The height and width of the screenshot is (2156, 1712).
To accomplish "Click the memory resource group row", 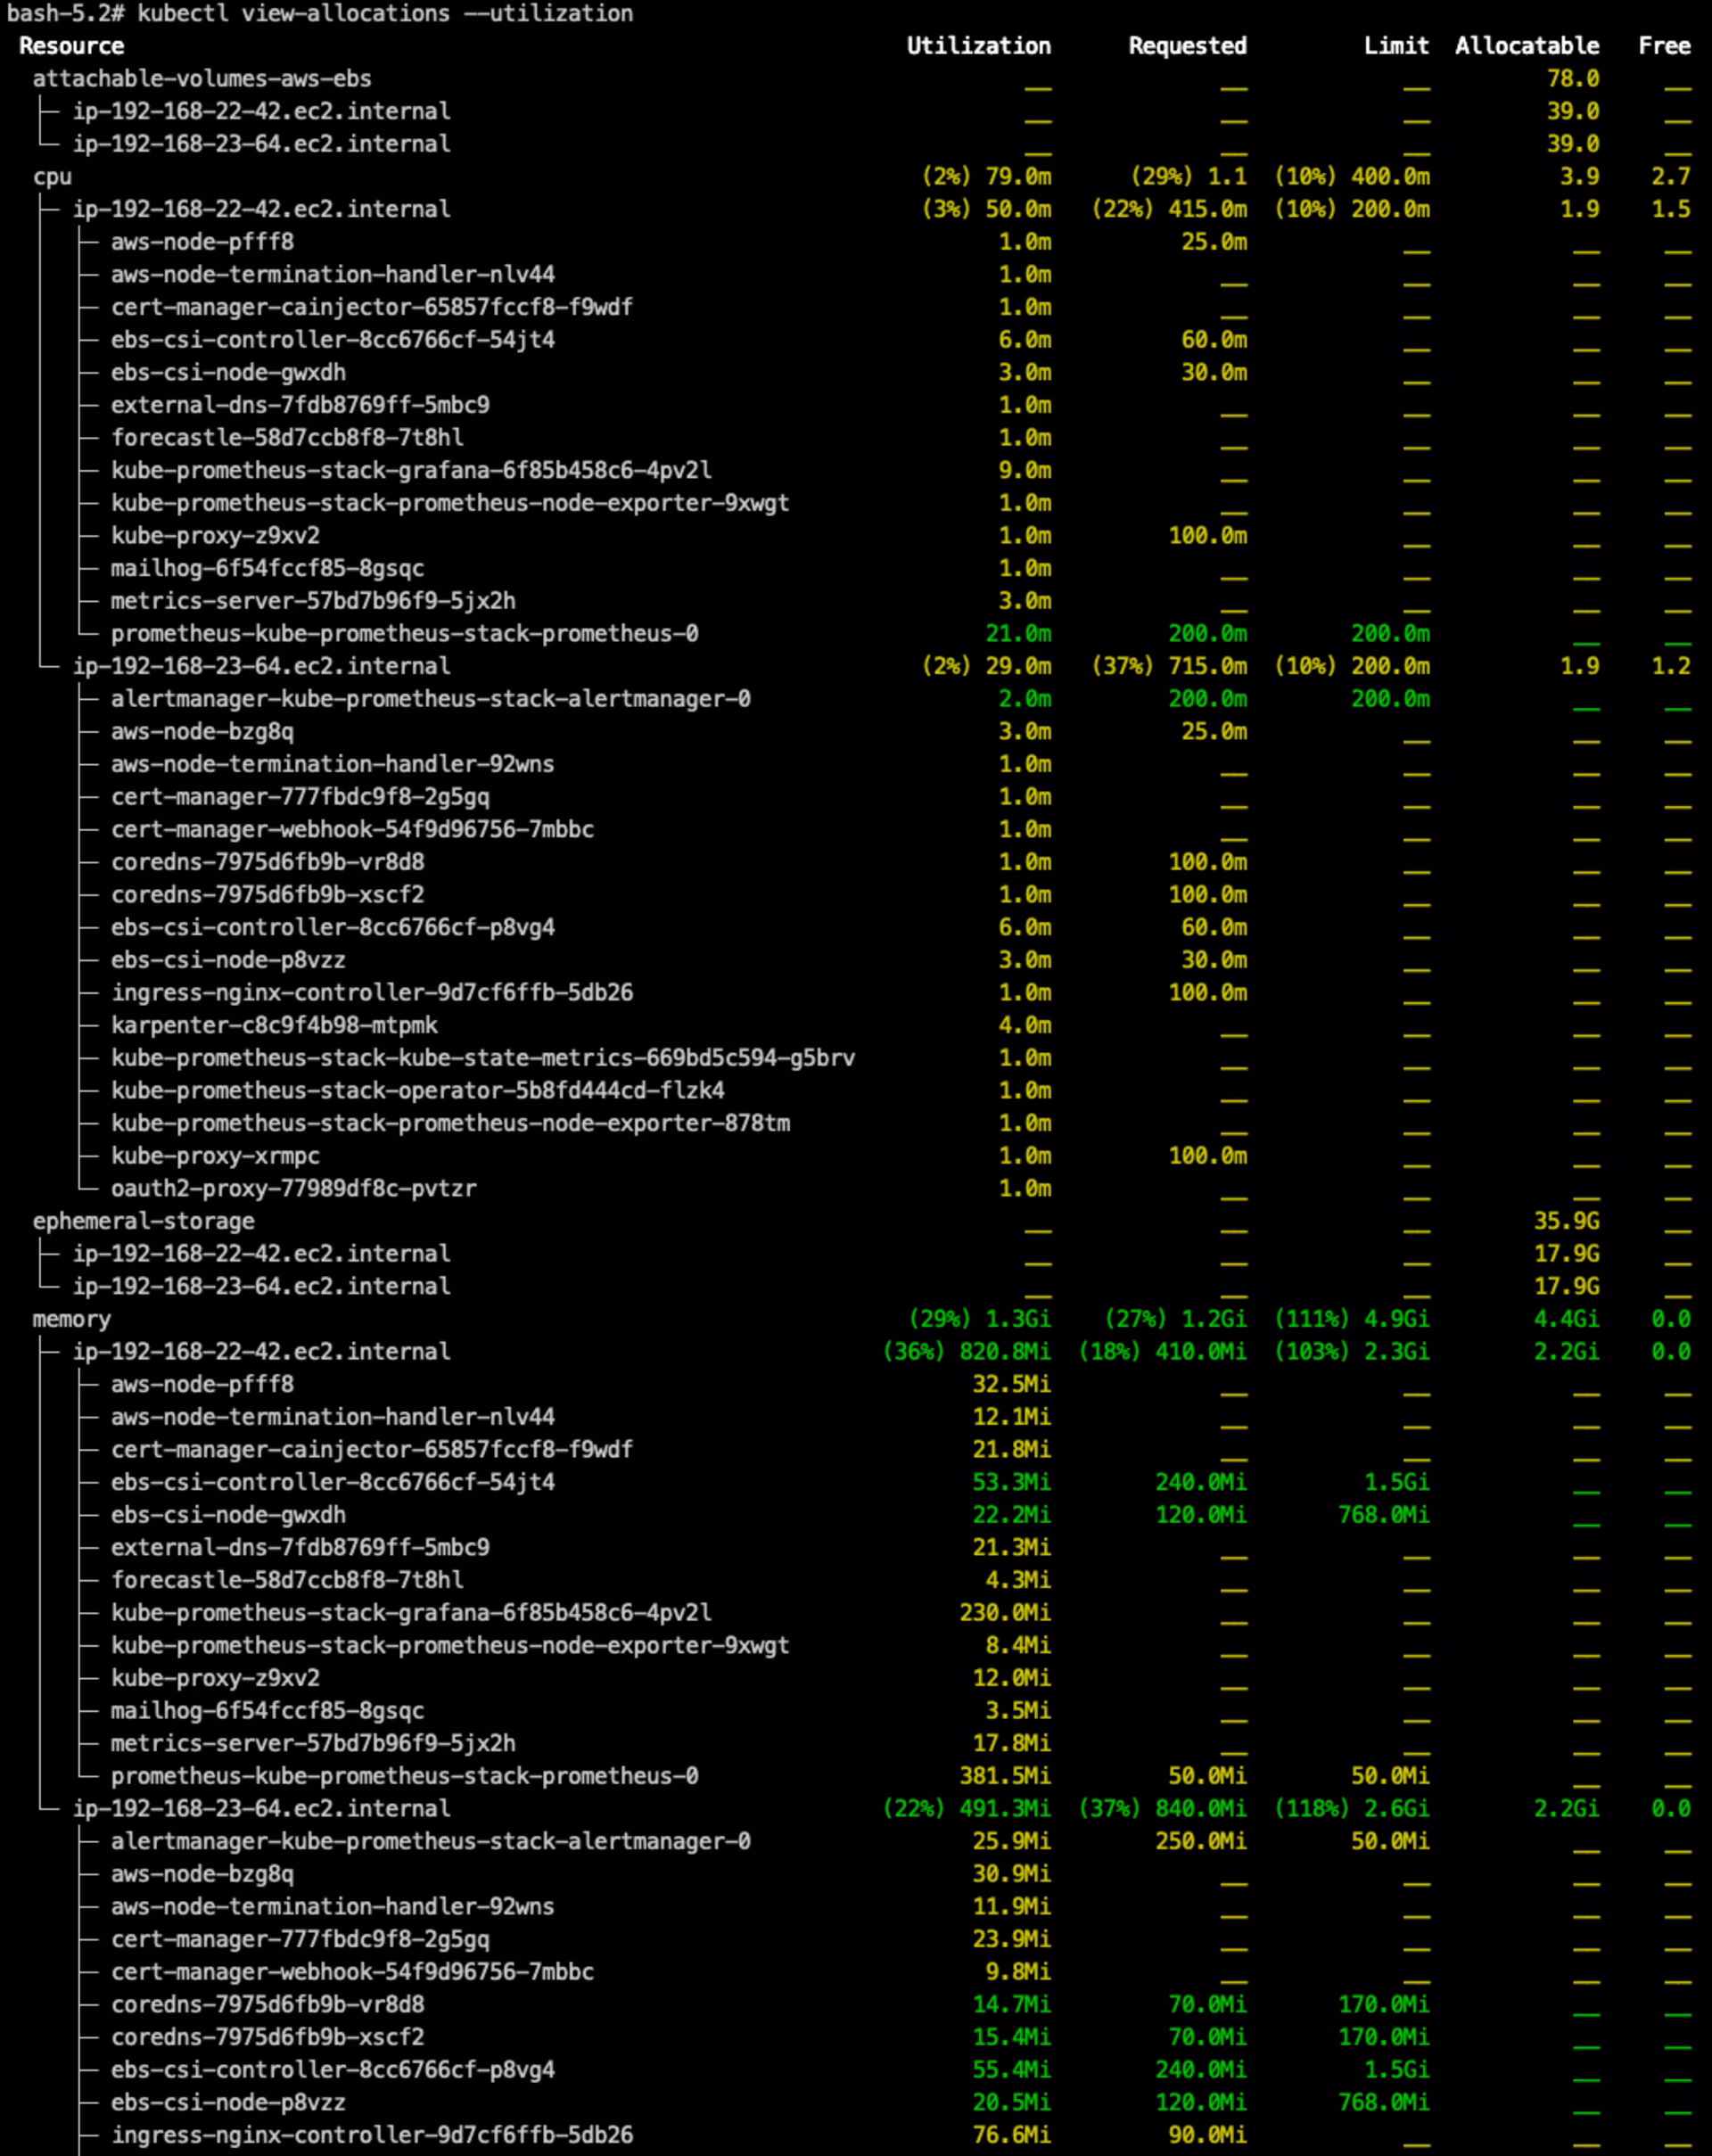I will pyautogui.click(x=71, y=1319).
